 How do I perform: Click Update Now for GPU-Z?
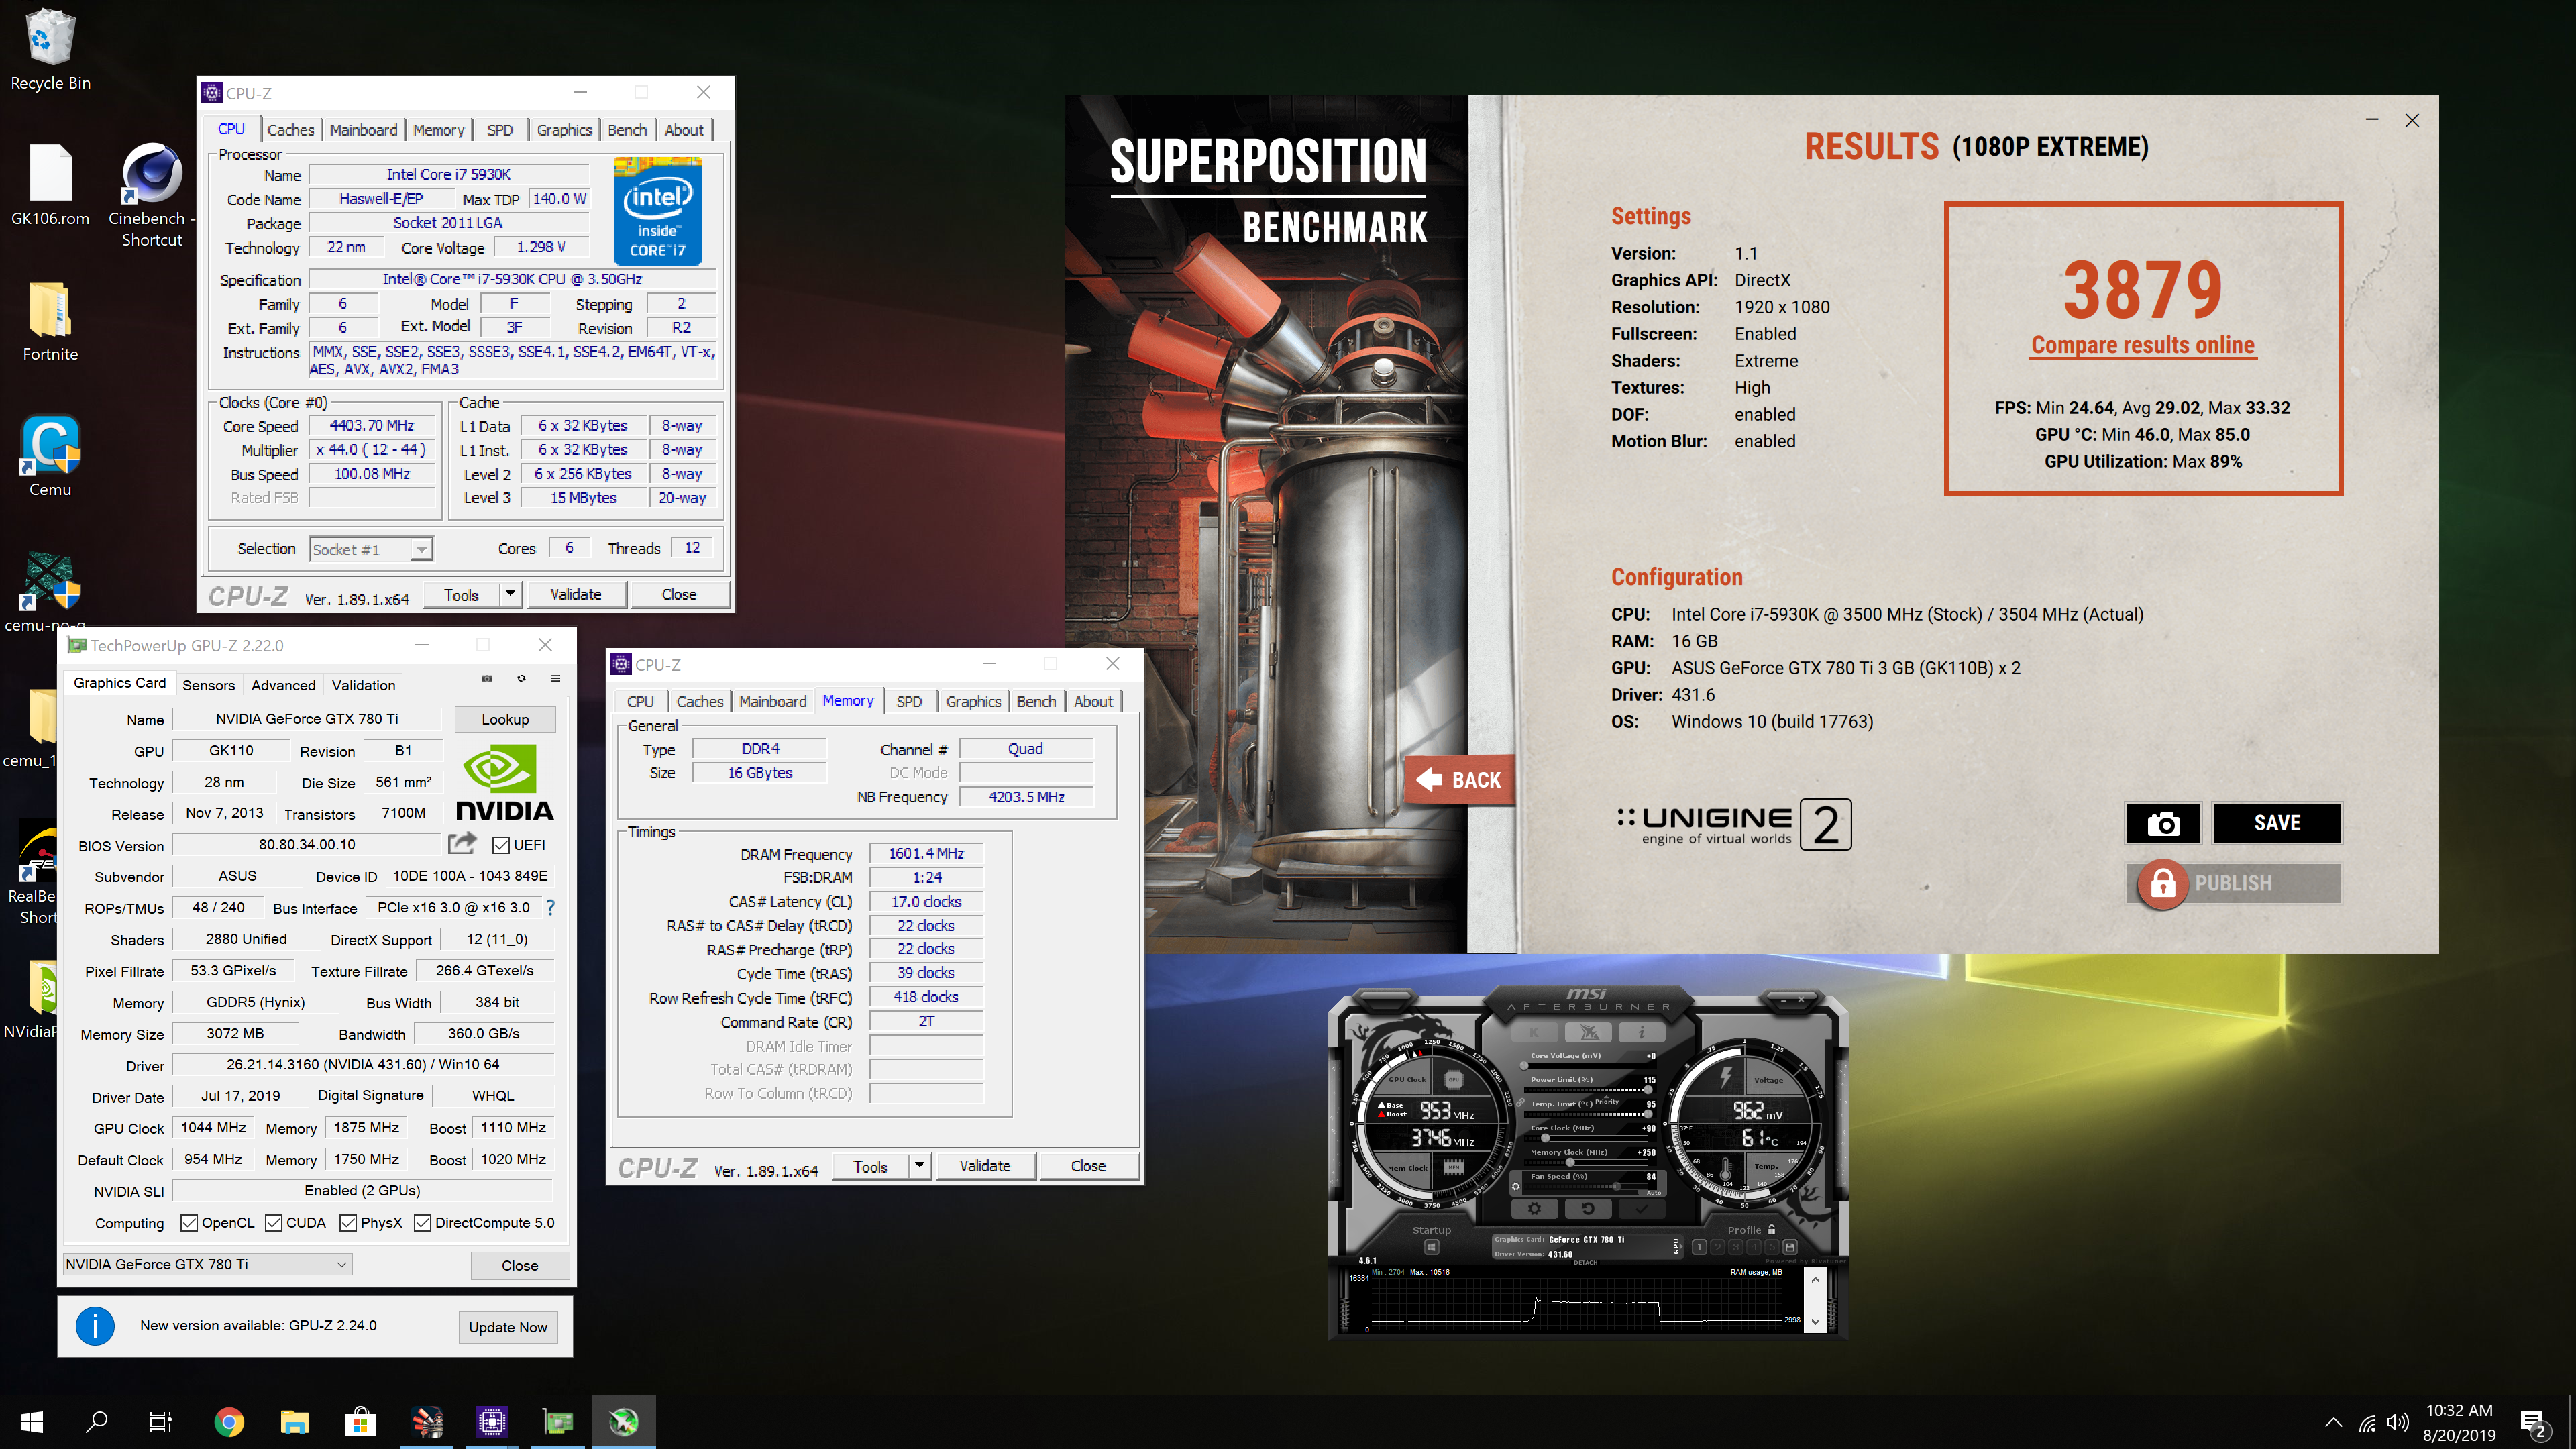point(508,1327)
